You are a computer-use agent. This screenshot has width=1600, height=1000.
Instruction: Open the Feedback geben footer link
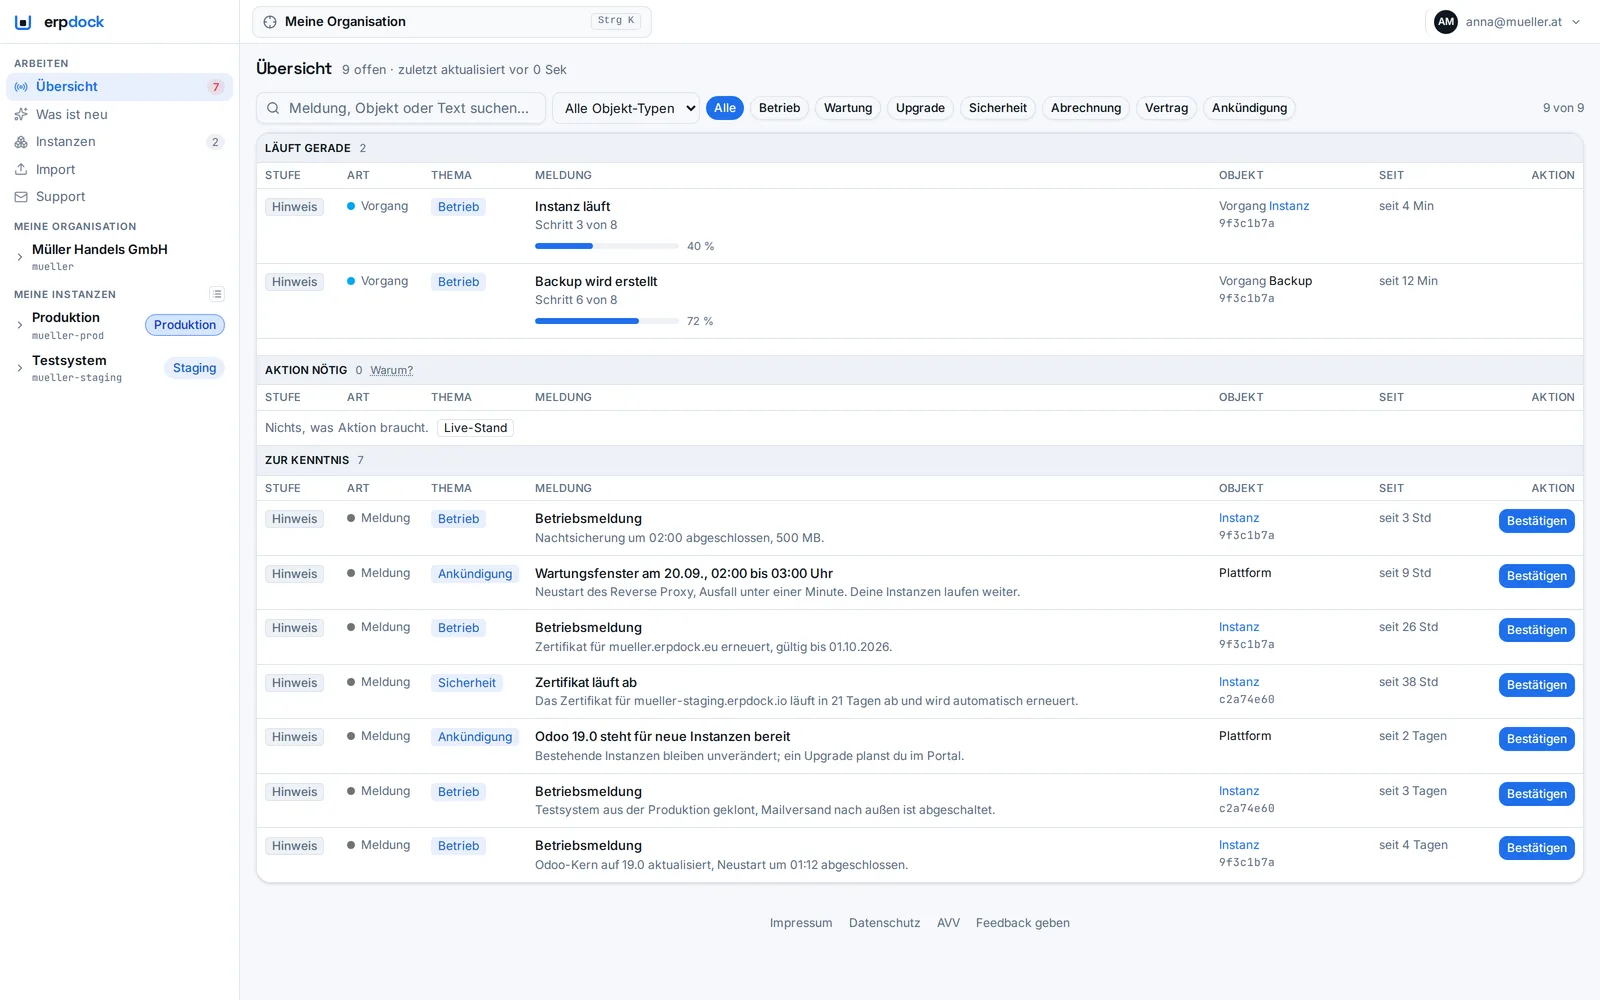(1022, 923)
